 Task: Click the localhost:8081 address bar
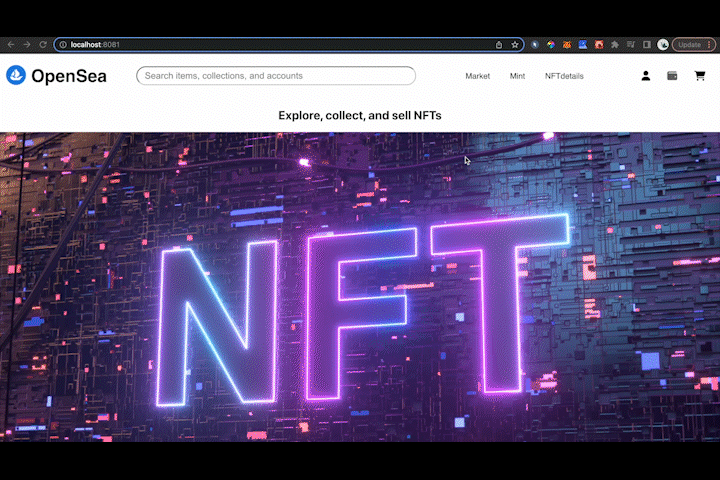pyautogui.click(x=289, y=45)
